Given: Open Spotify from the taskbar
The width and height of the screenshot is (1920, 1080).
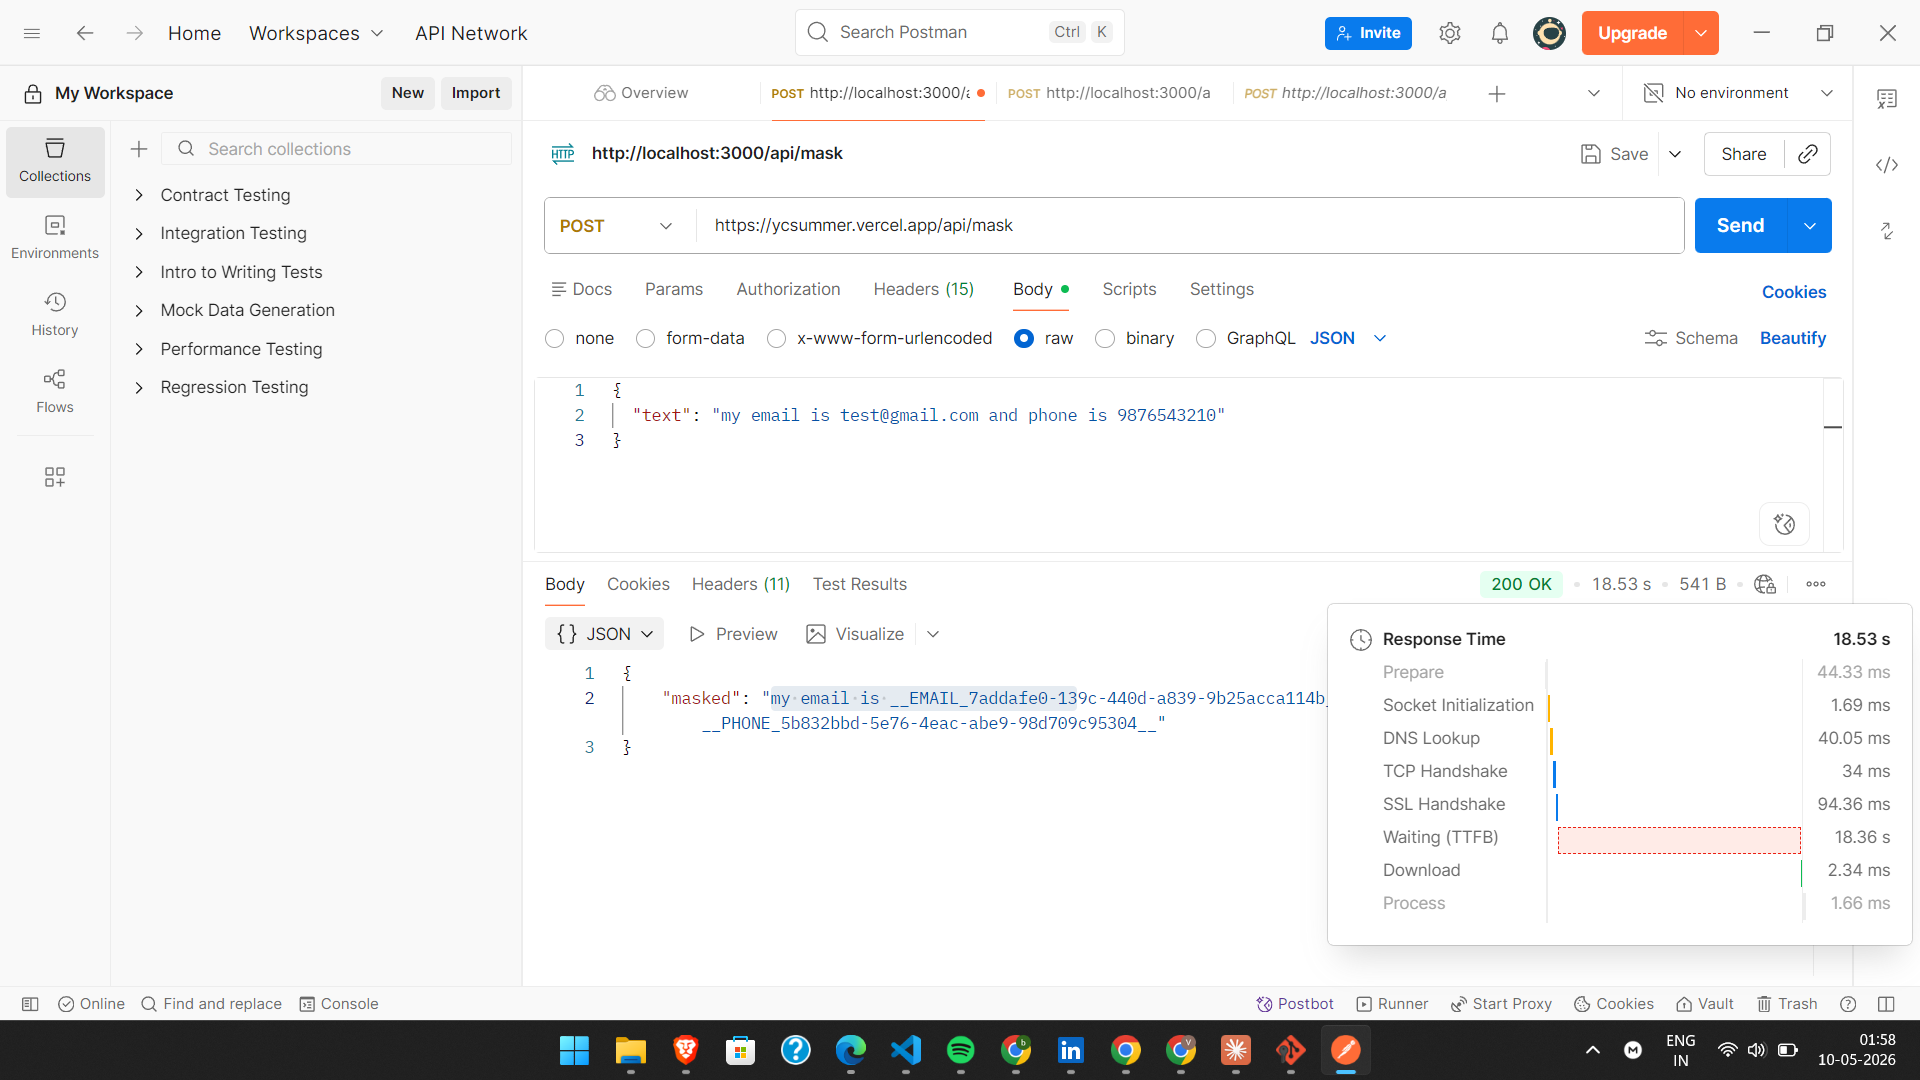Looking at the screenshot, I should coord(960,1050).
